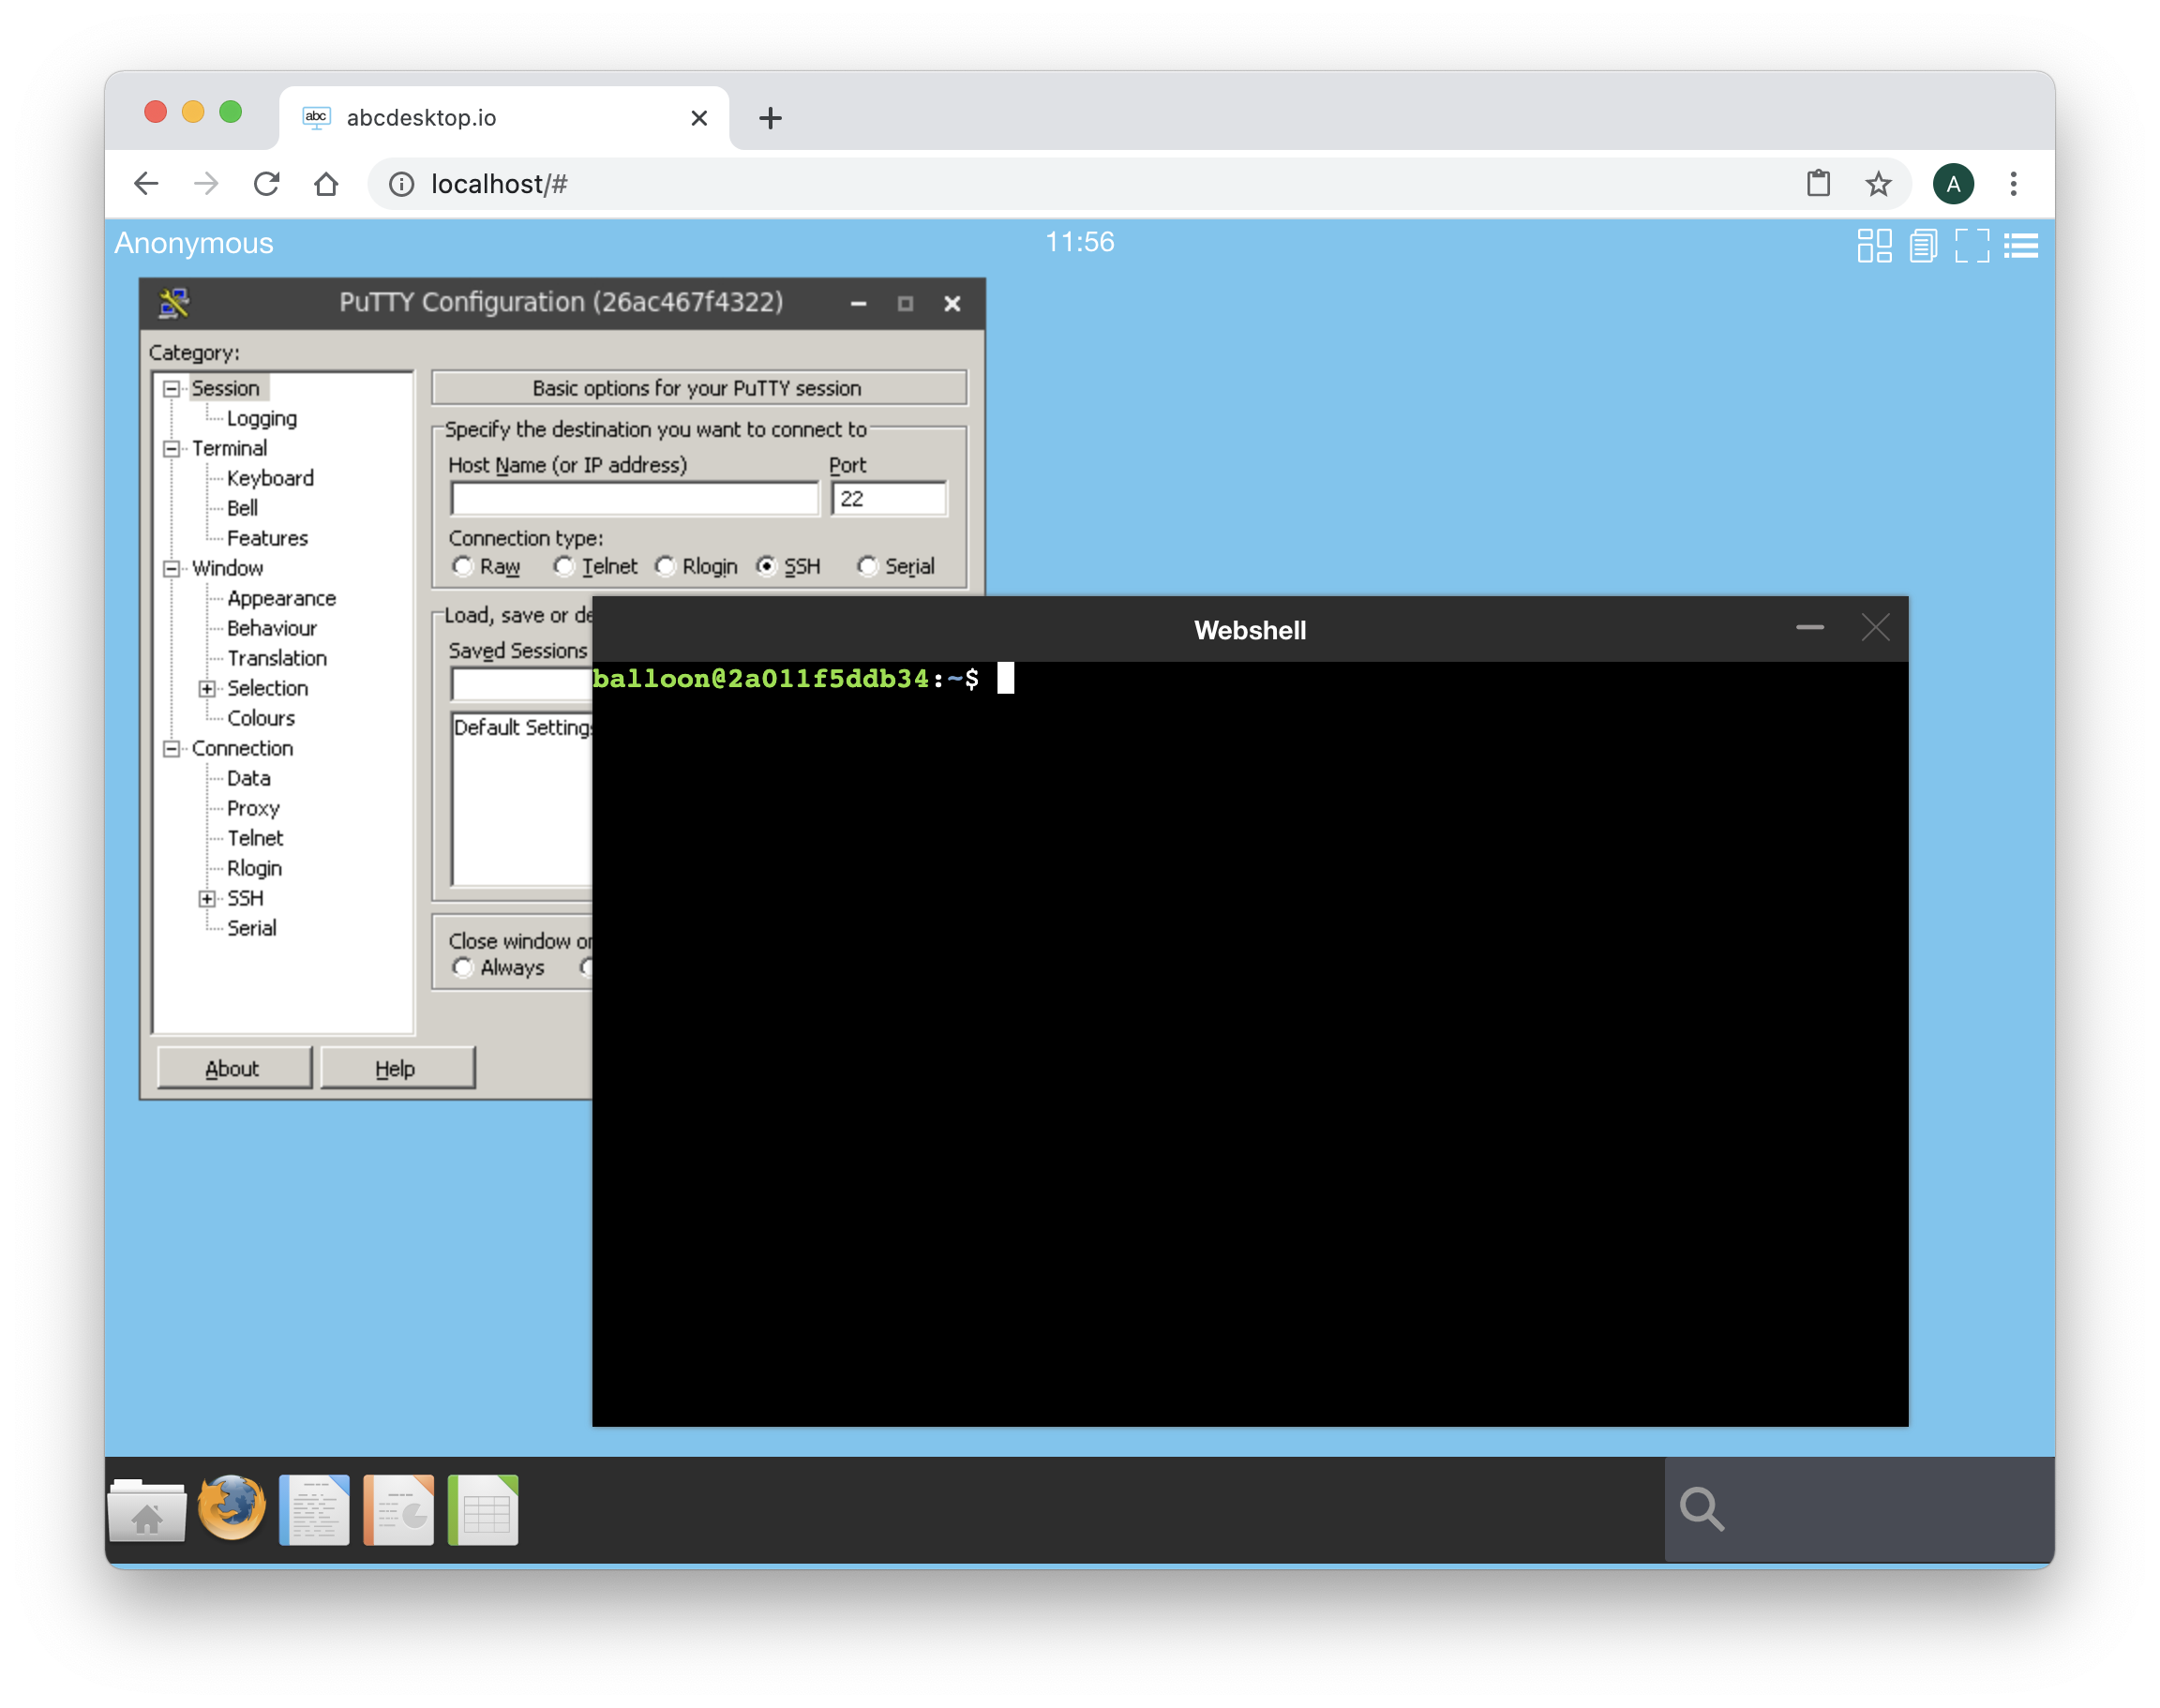This screenshot has width=2160, height=1708.
Task: Click the Help button in PuTTY
Action: pos(397,1068)
